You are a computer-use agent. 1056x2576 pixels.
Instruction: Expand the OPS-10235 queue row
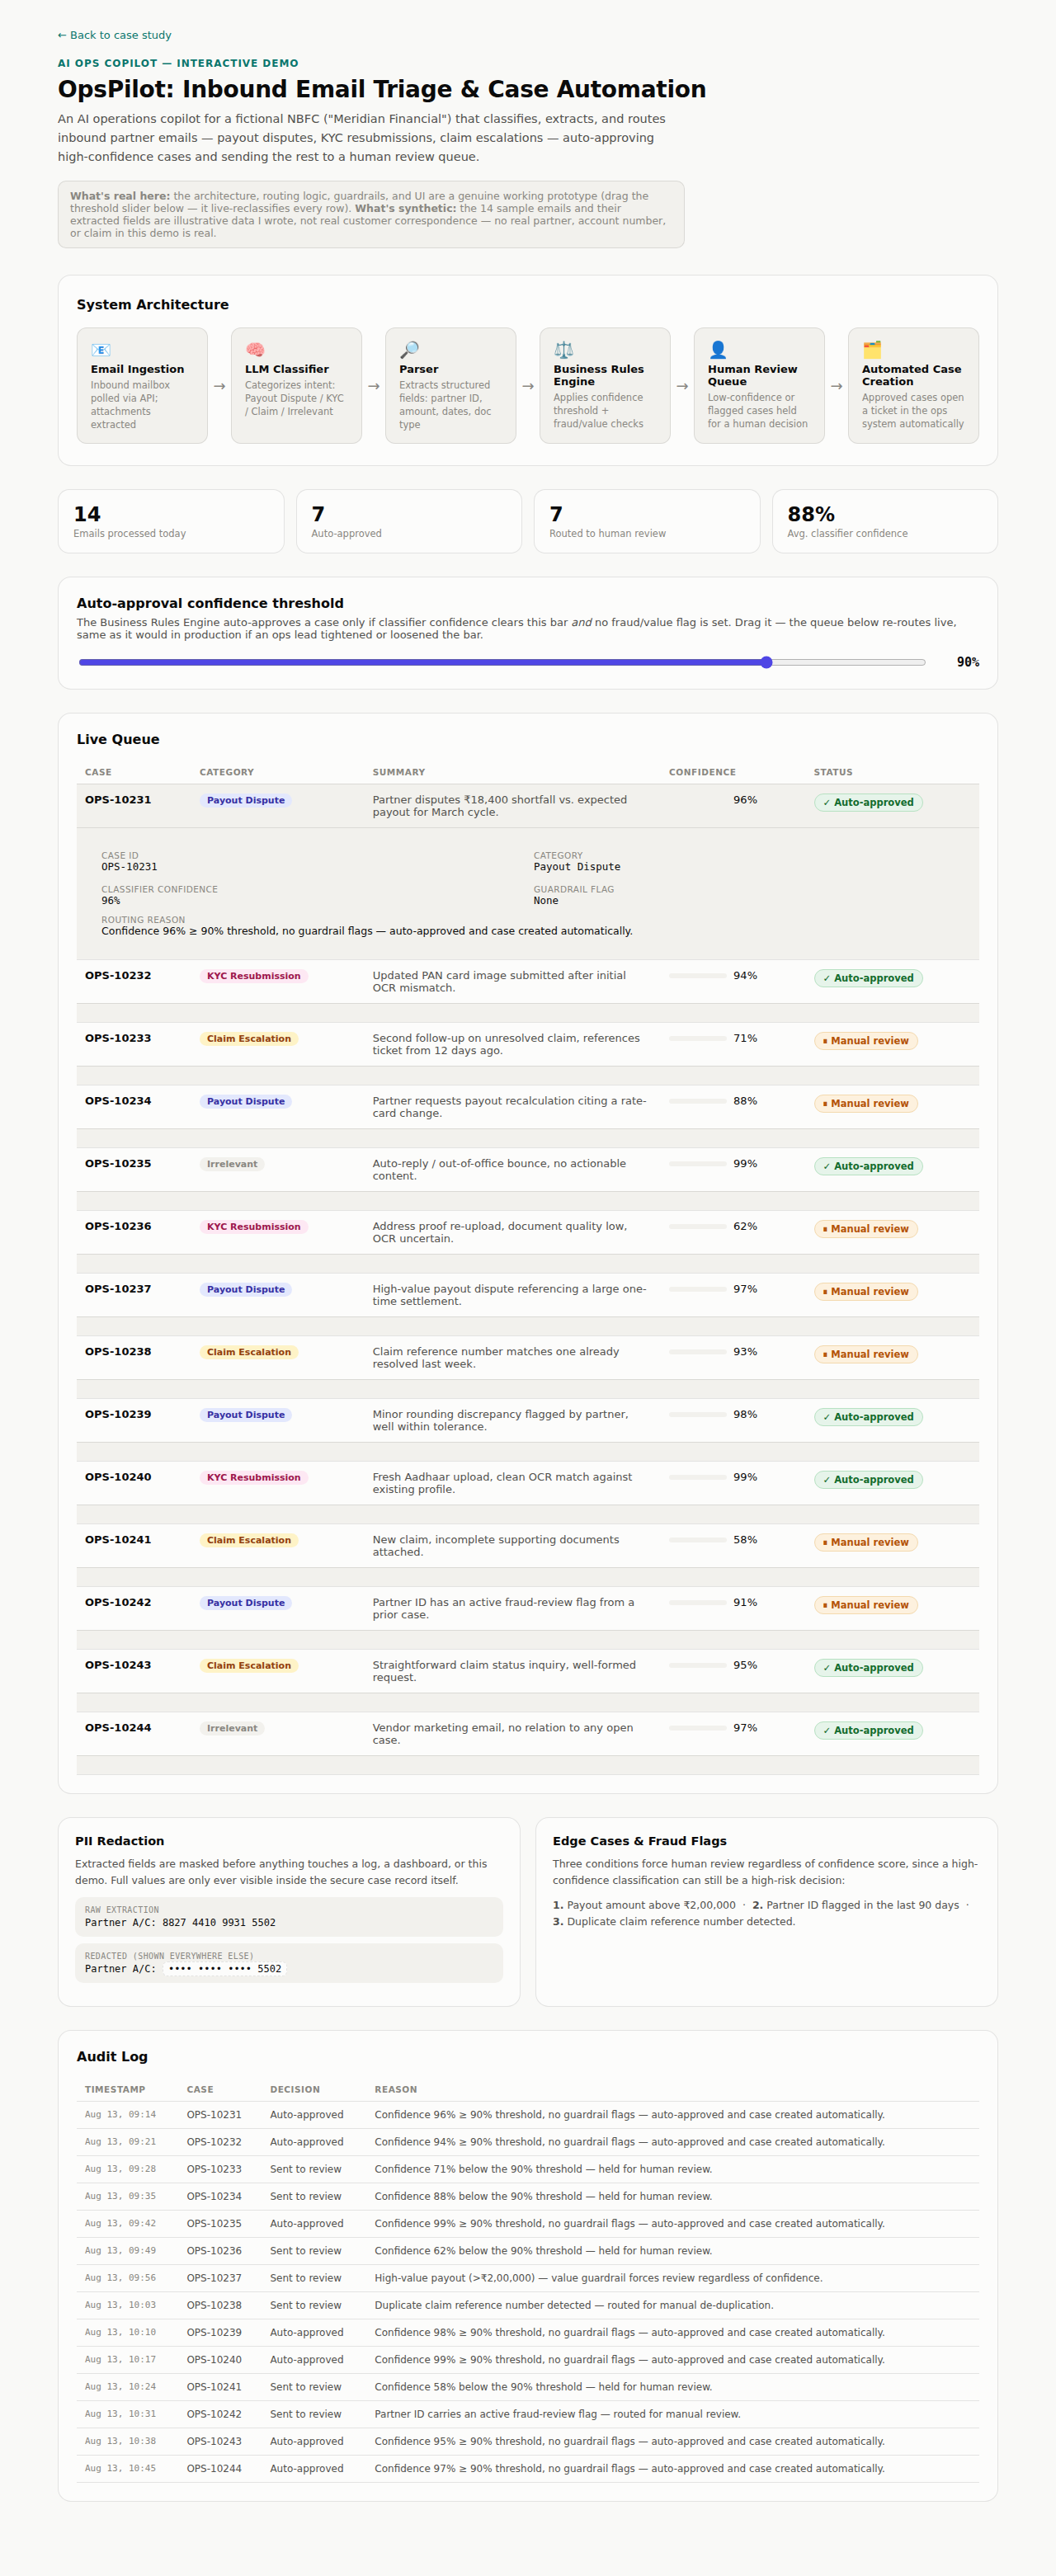(x=527, y=1169)
